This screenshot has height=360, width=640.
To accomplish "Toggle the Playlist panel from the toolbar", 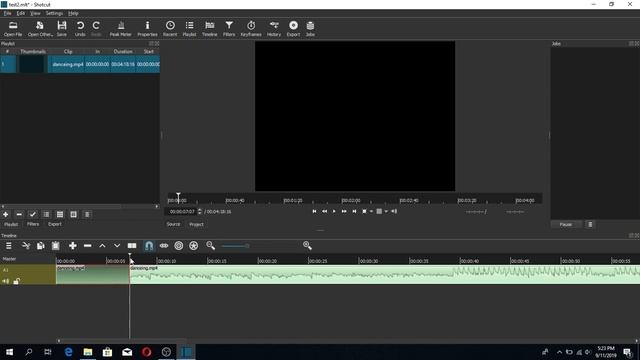I will [x=189, y=29].
